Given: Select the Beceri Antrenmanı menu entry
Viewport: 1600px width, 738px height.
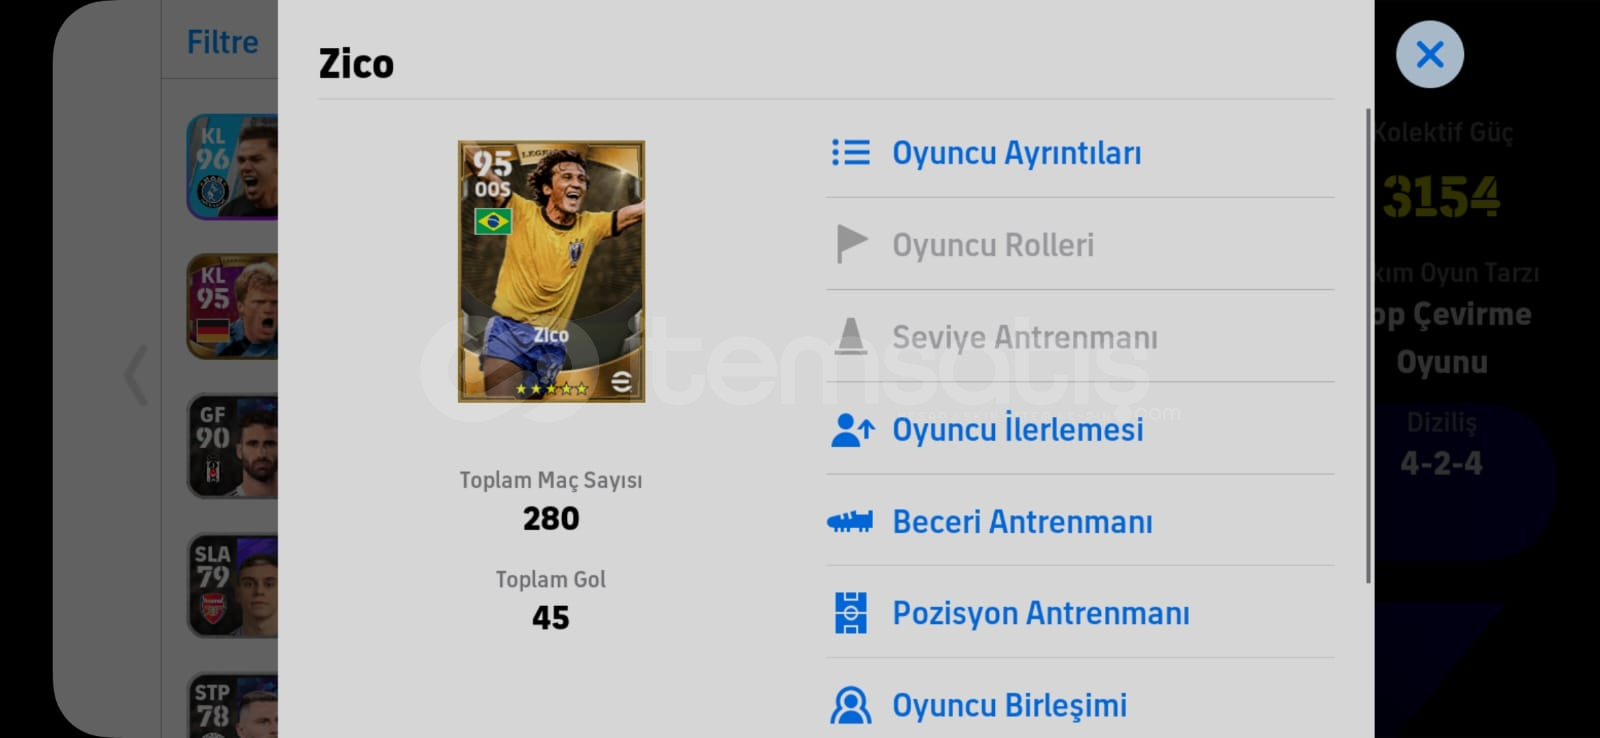Looking at the screenshot, I should 1080,521.
